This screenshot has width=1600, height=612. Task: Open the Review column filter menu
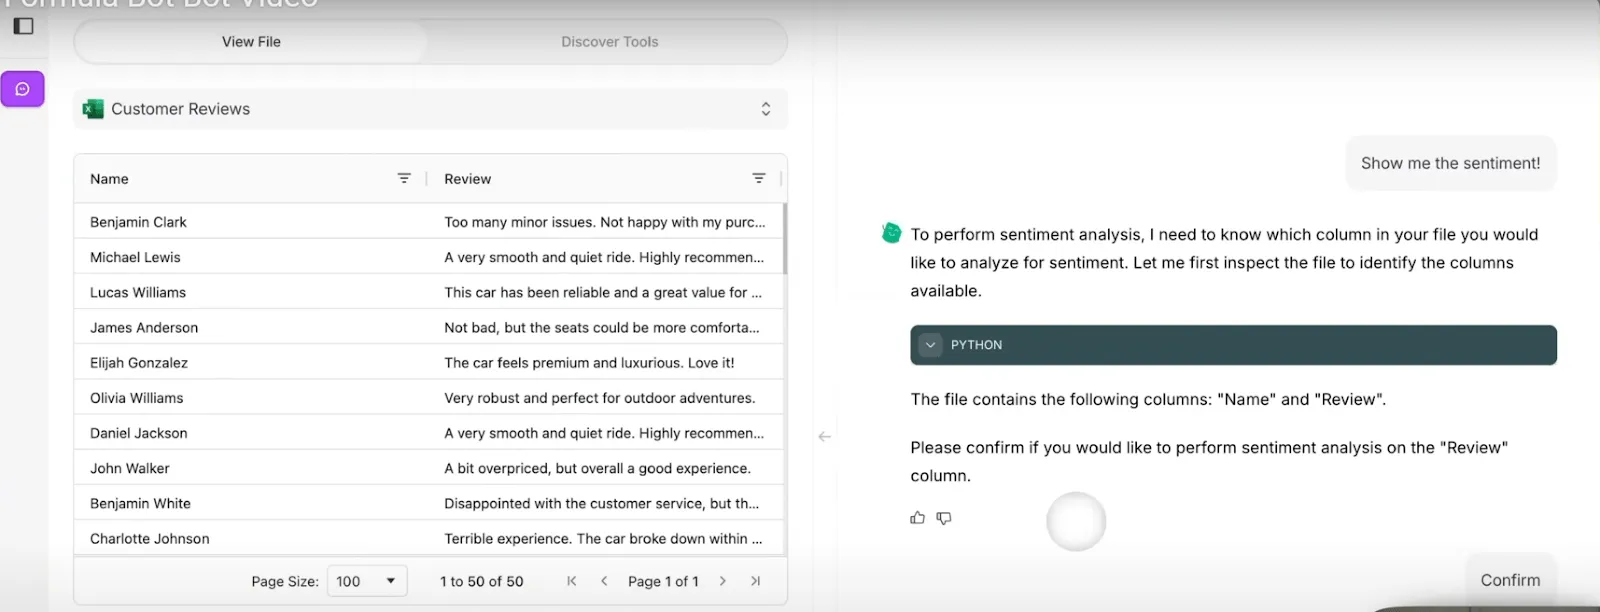[759, 178]
